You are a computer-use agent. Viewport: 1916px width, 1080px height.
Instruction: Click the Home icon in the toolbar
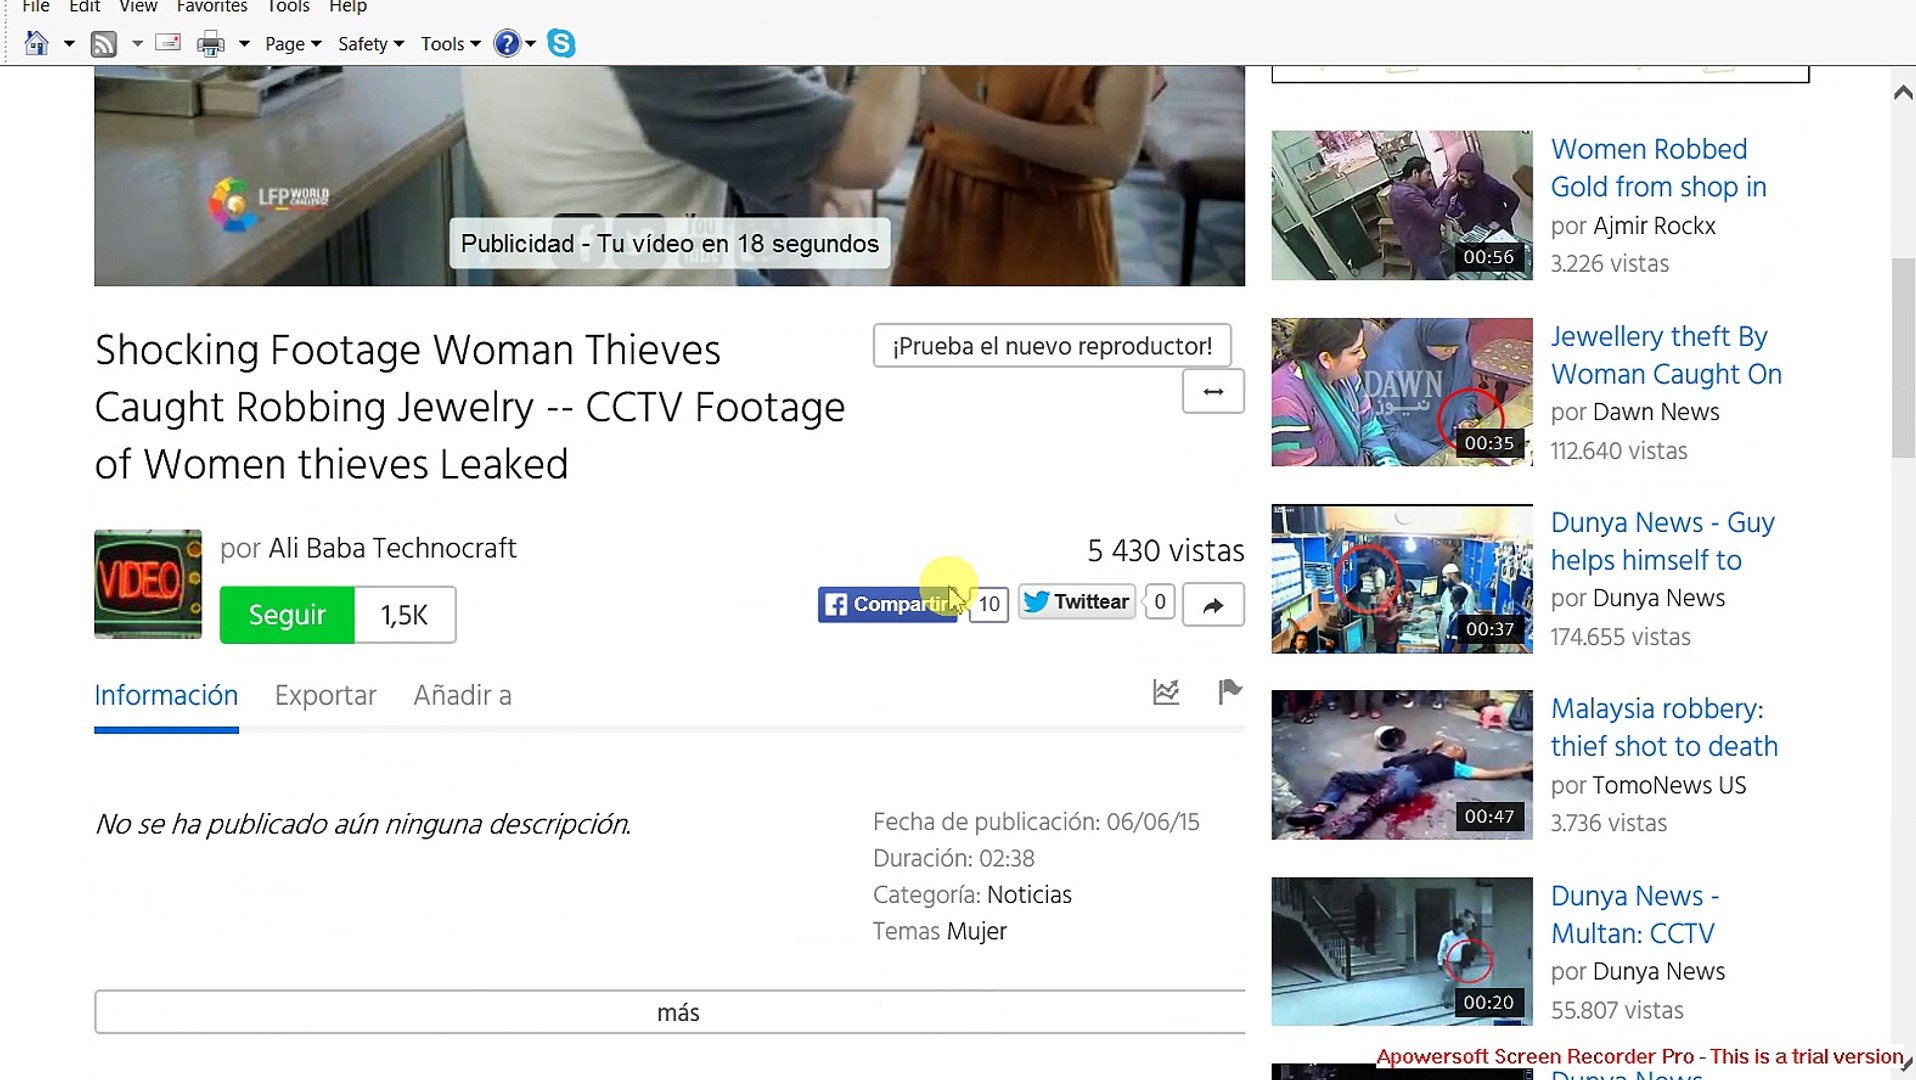pyautogui.click(x=35, y=43)
